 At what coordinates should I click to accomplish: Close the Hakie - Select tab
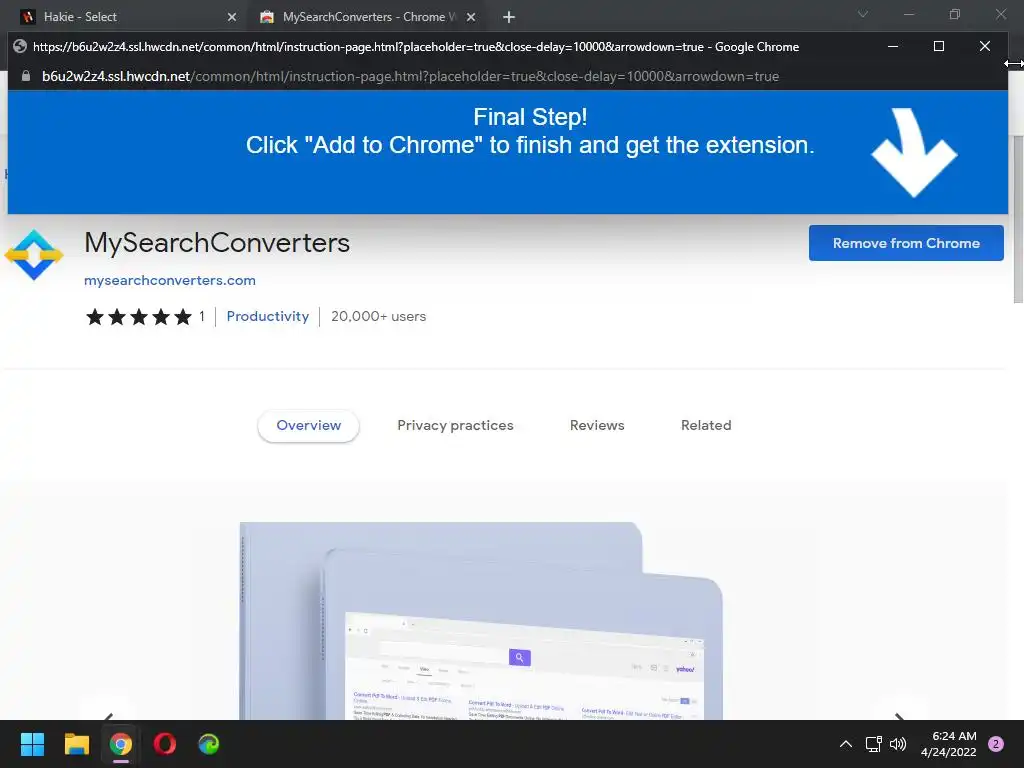coord(232,17)
